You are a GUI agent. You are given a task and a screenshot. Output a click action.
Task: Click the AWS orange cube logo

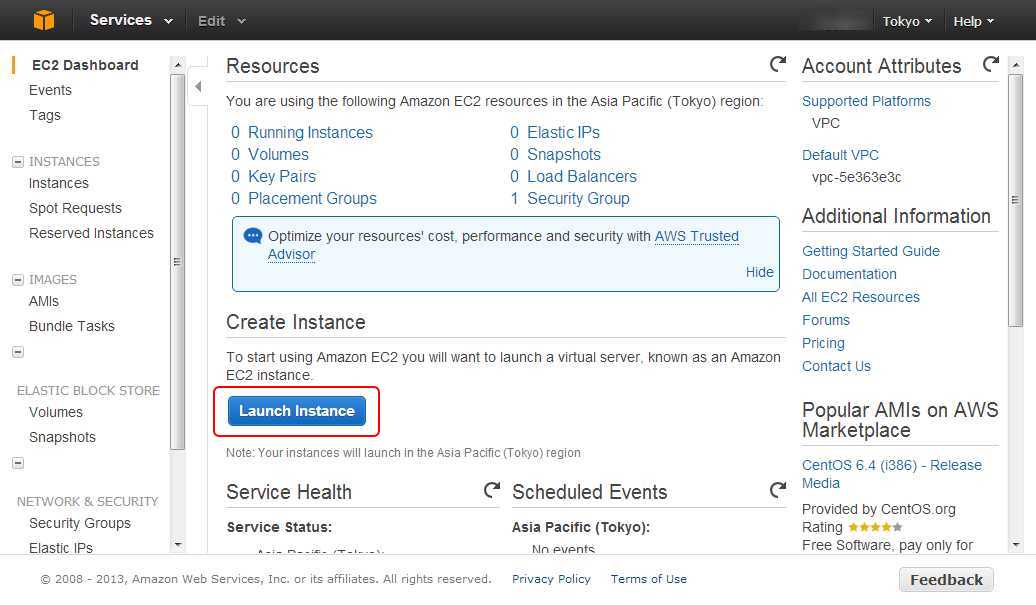click(44, 20)
